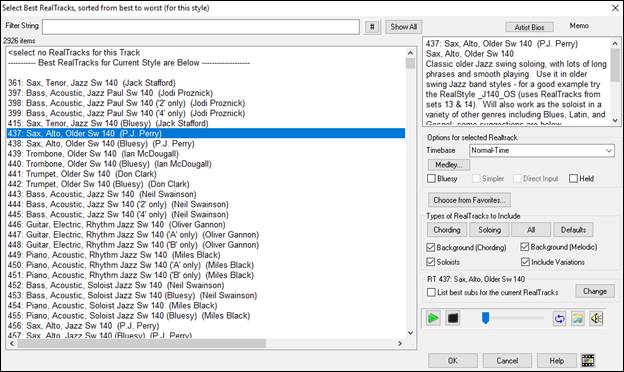
Task: Select the Chording type button
Action: (447, 230)
